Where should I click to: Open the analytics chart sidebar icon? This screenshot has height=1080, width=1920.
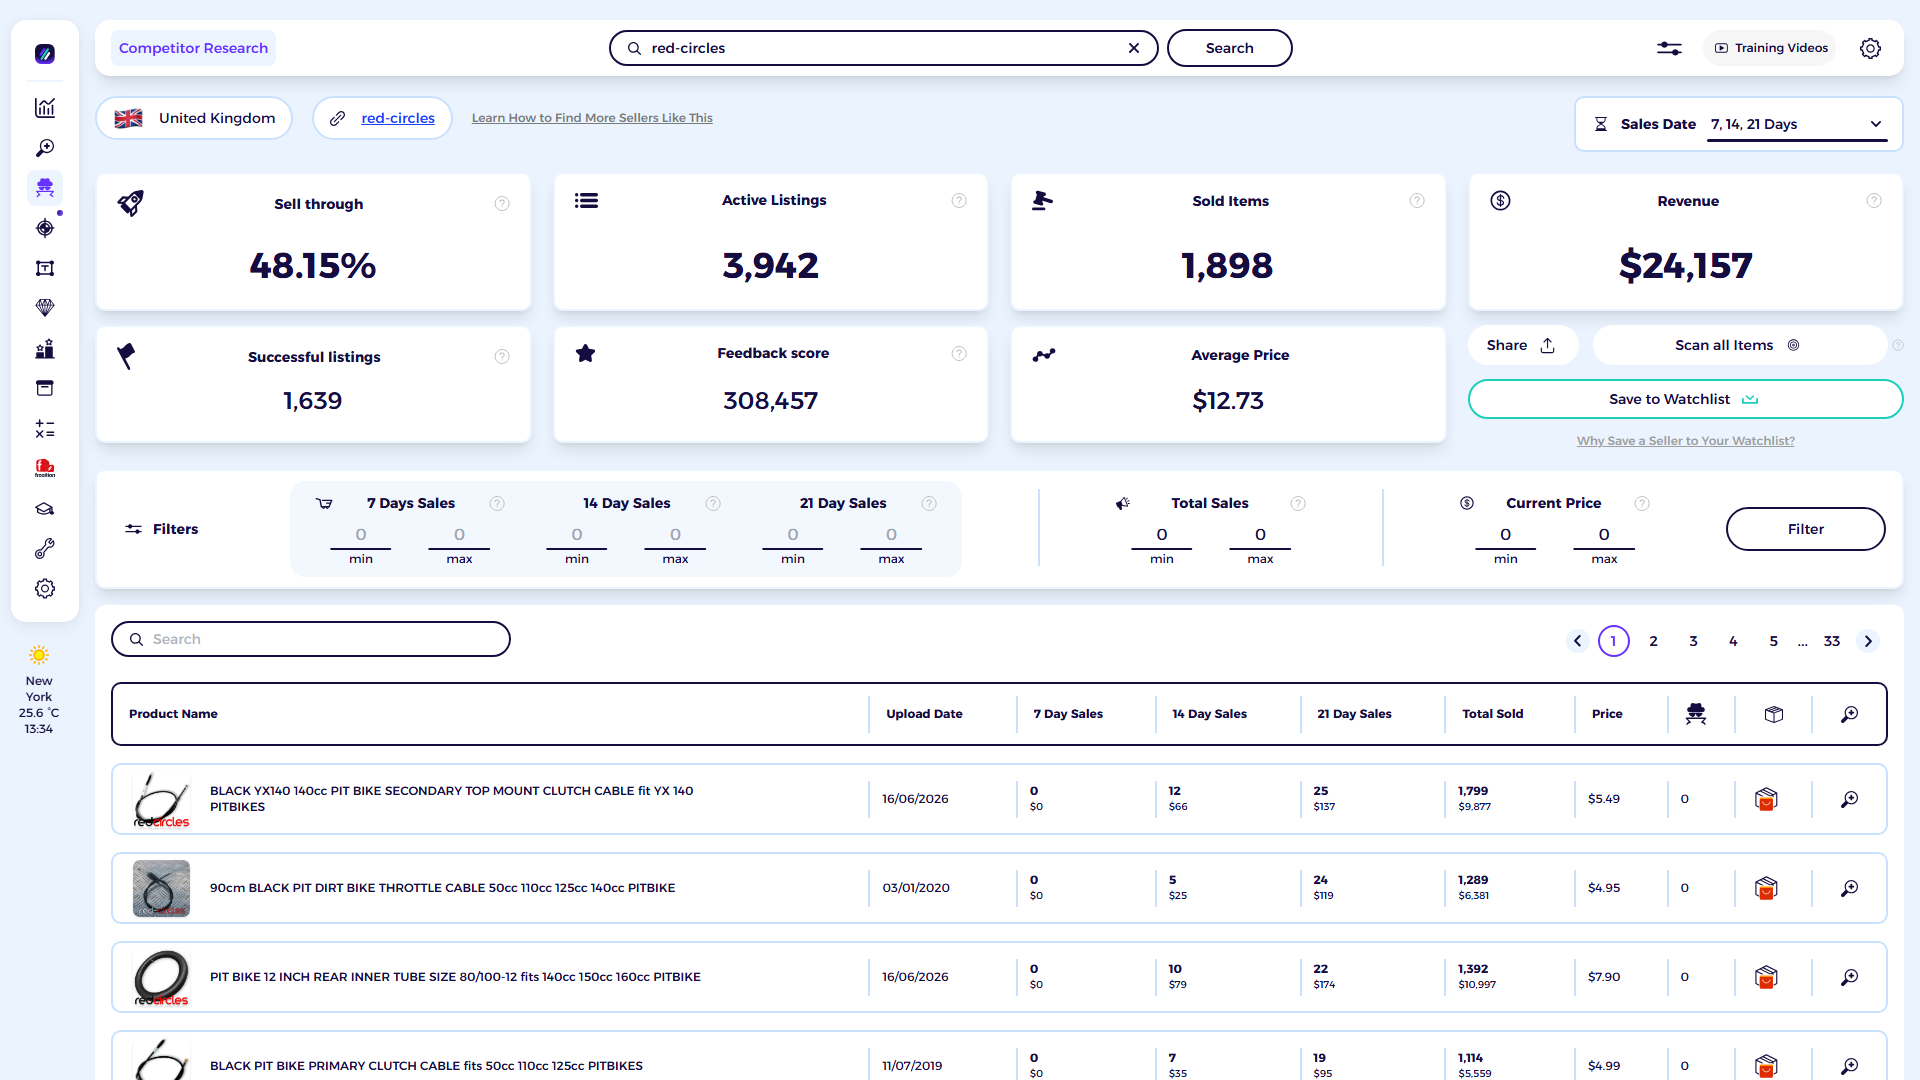pos(45,108)
